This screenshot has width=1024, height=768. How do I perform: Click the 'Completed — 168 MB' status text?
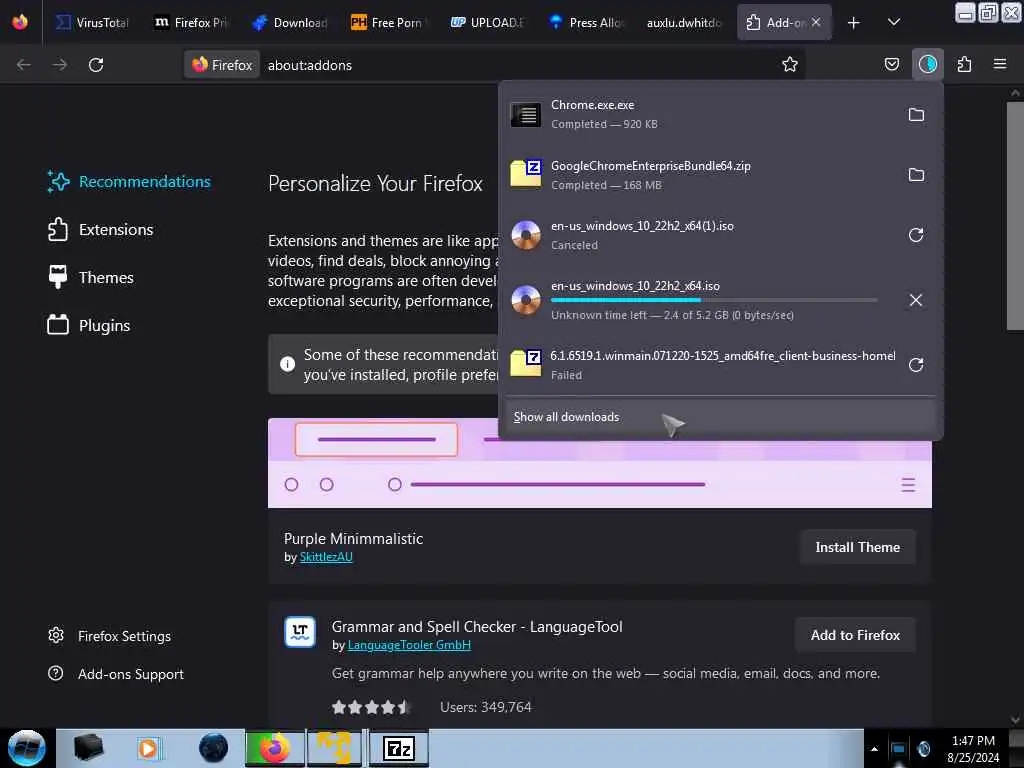[606, 185]
